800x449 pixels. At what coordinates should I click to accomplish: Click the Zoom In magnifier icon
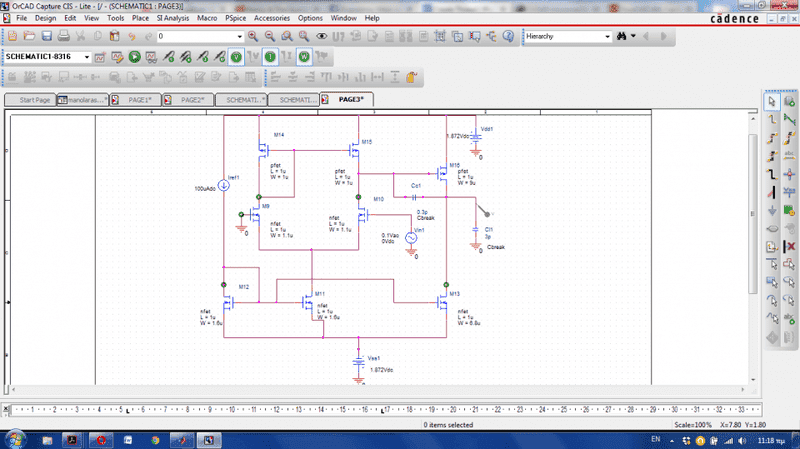coord(253,37)
